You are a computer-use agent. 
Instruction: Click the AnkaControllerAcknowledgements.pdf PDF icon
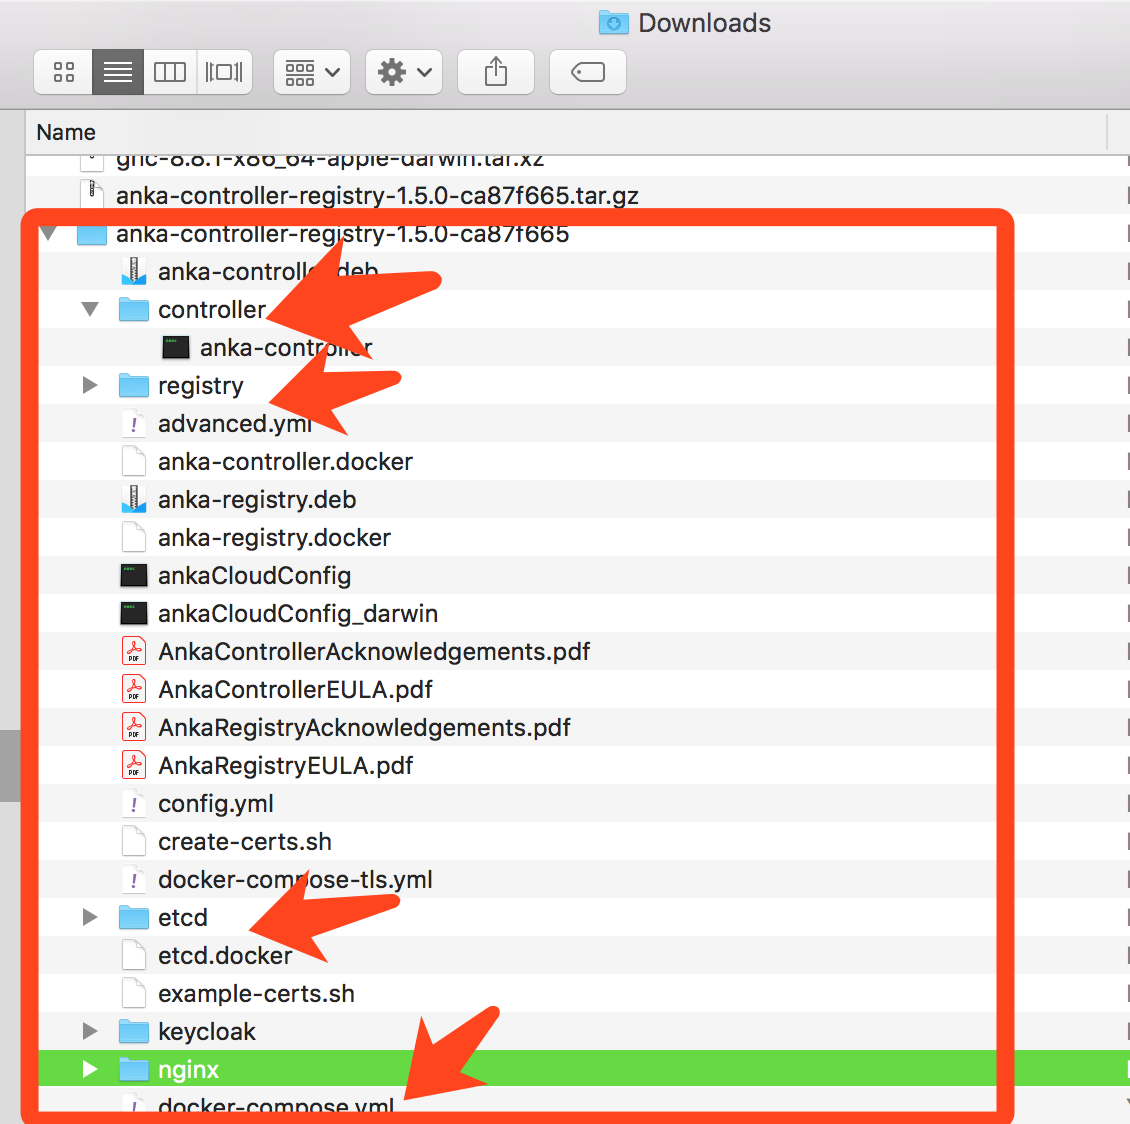134,651
